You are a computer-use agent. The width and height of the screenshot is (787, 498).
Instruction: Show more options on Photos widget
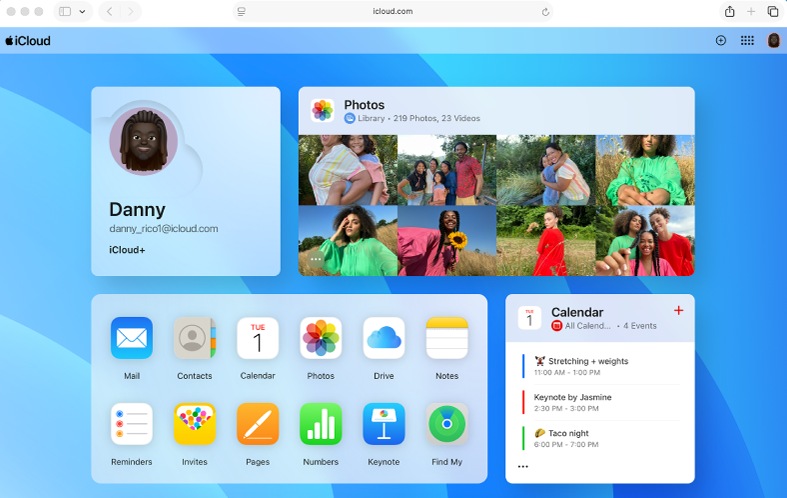click(x=316, y=260)
